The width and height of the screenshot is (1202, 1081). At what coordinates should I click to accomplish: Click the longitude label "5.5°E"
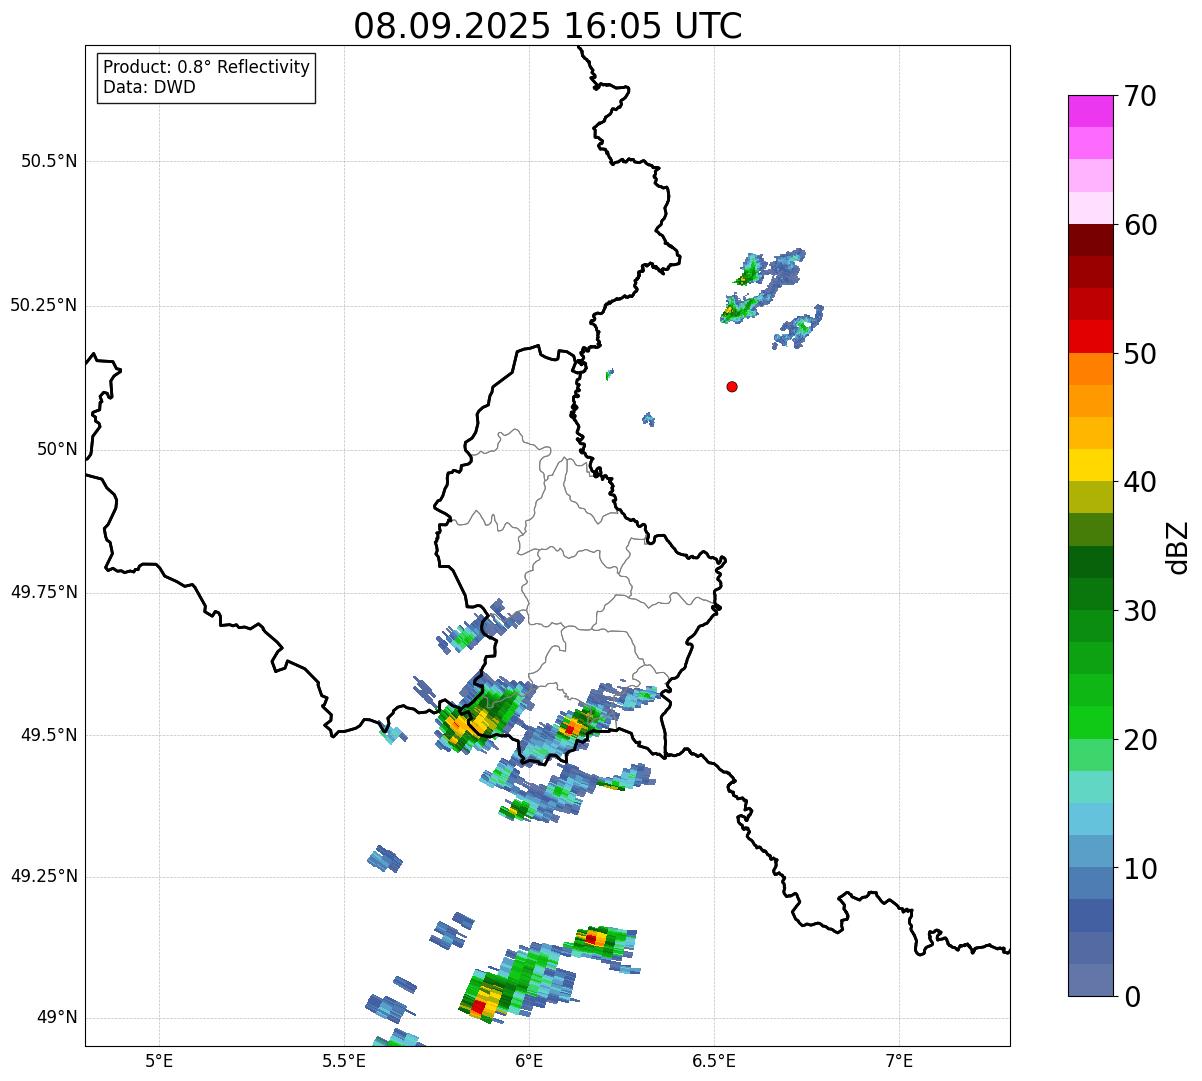point(344,1061)
